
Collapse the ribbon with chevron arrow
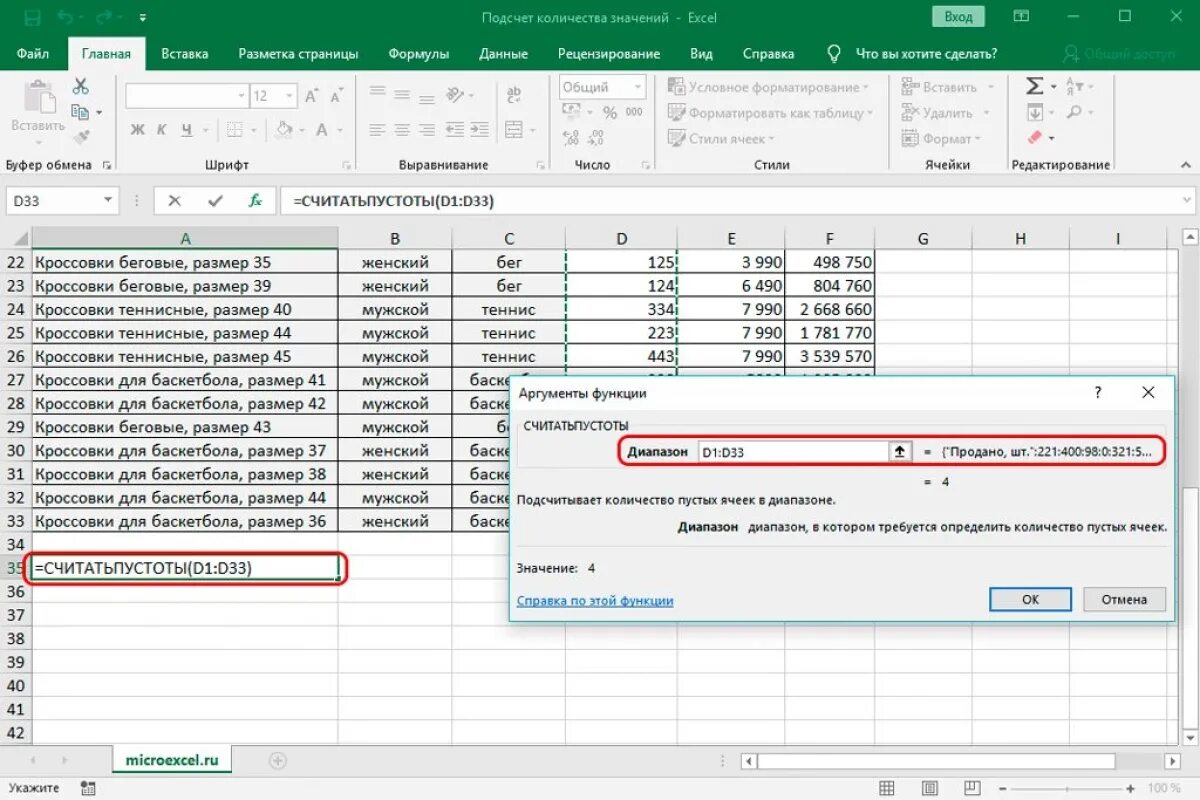click(1185, 165)
